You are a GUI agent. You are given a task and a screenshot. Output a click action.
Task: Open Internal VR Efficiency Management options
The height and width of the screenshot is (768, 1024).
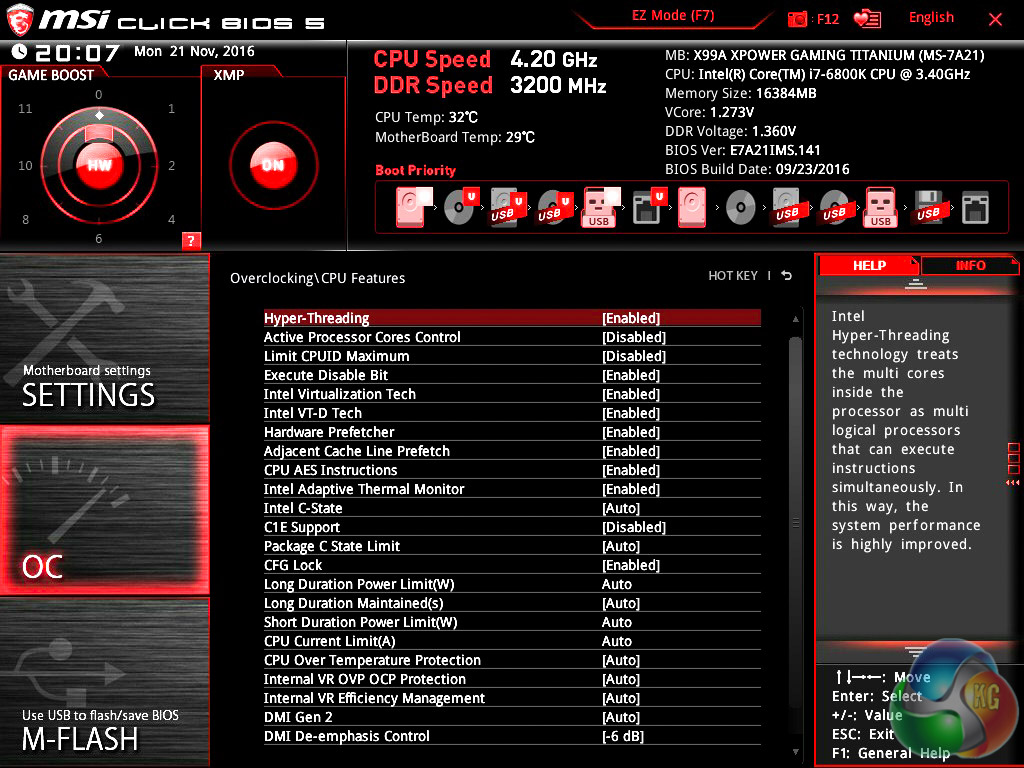tap(512, 698)
